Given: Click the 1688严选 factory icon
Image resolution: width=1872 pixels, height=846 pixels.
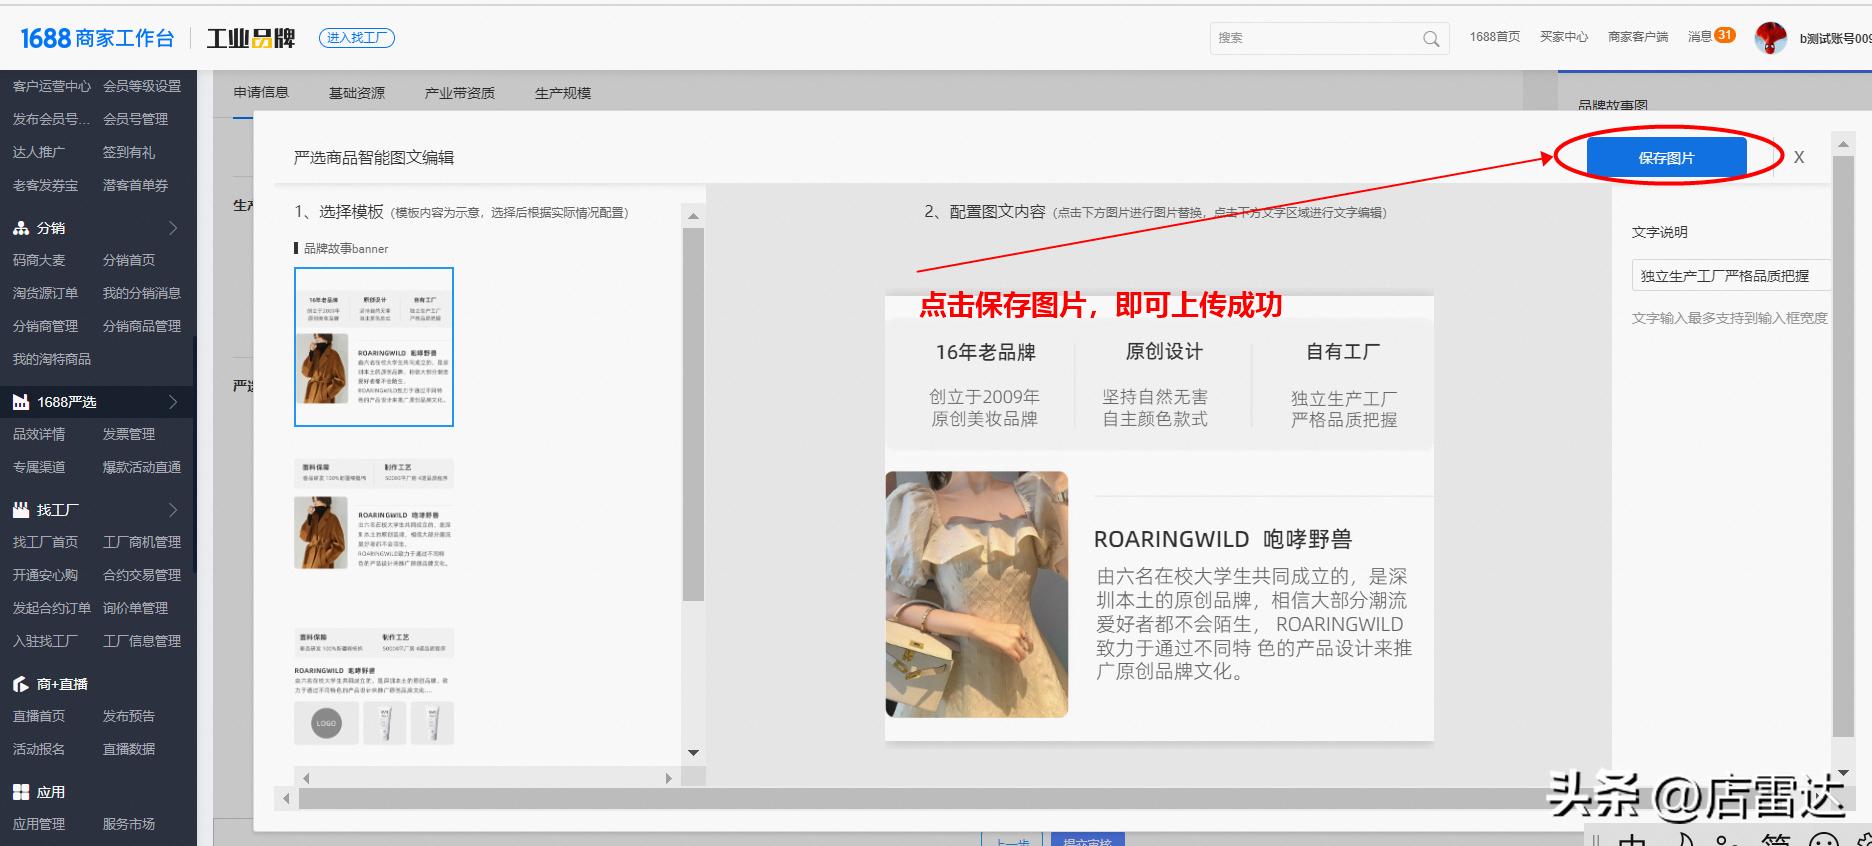Looking at the screenshot, I should (x=21, y=402).
